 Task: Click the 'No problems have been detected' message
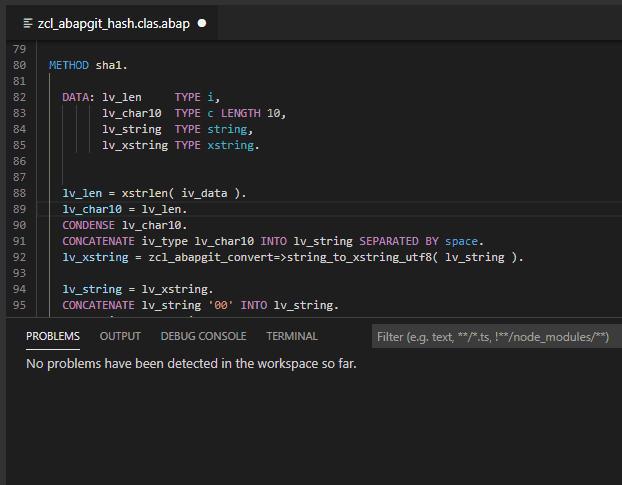click(x=191, y=363)
